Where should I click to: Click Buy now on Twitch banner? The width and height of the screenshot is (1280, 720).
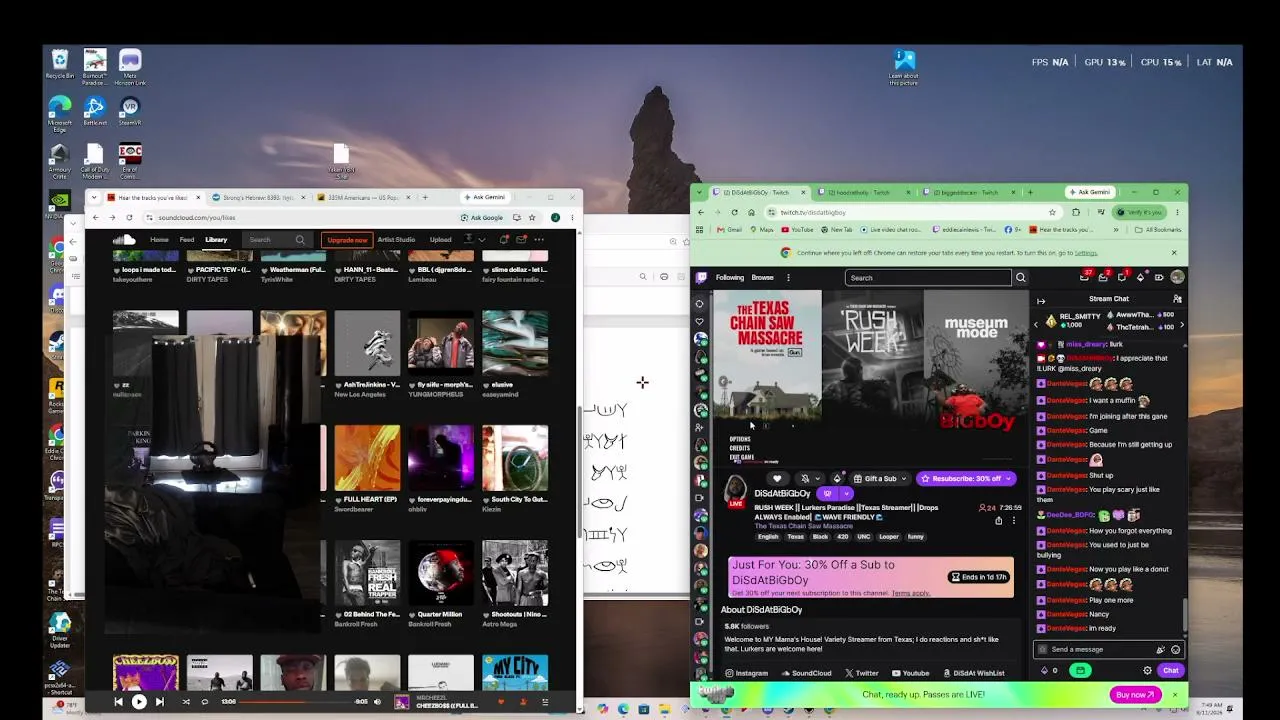point(1135,695)
